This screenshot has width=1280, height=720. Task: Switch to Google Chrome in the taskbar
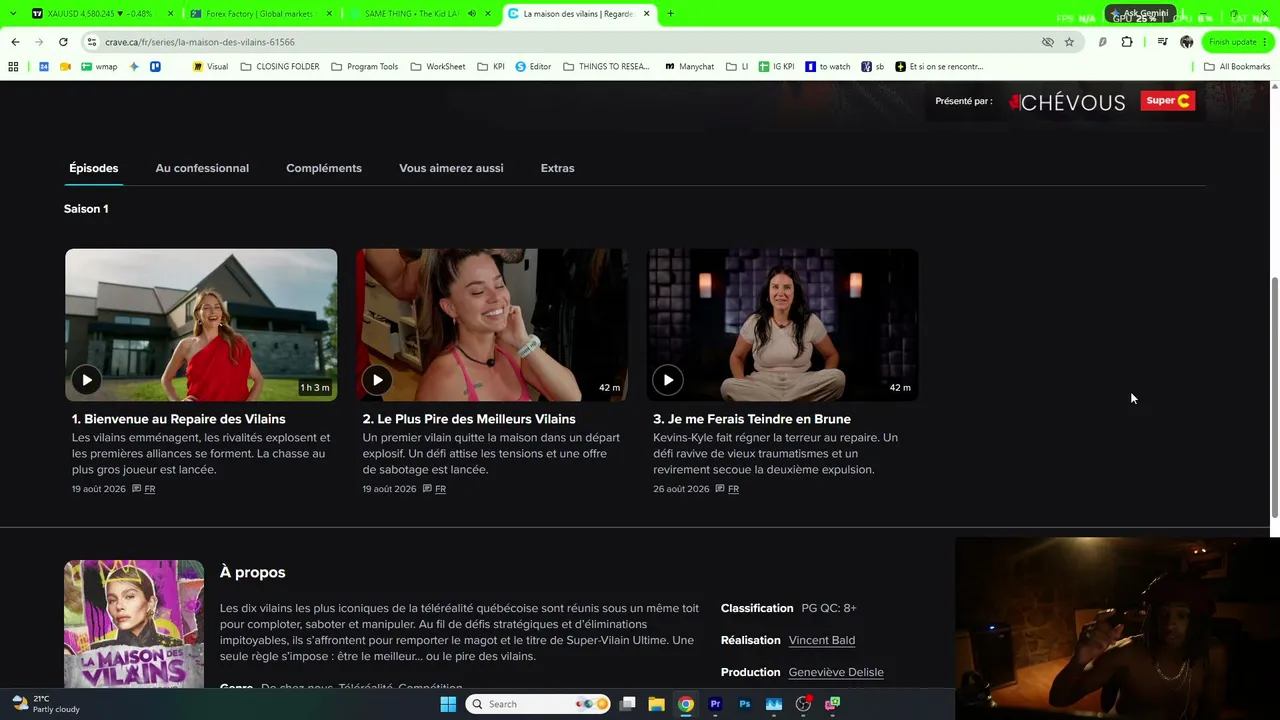click(x=685, y=704)
